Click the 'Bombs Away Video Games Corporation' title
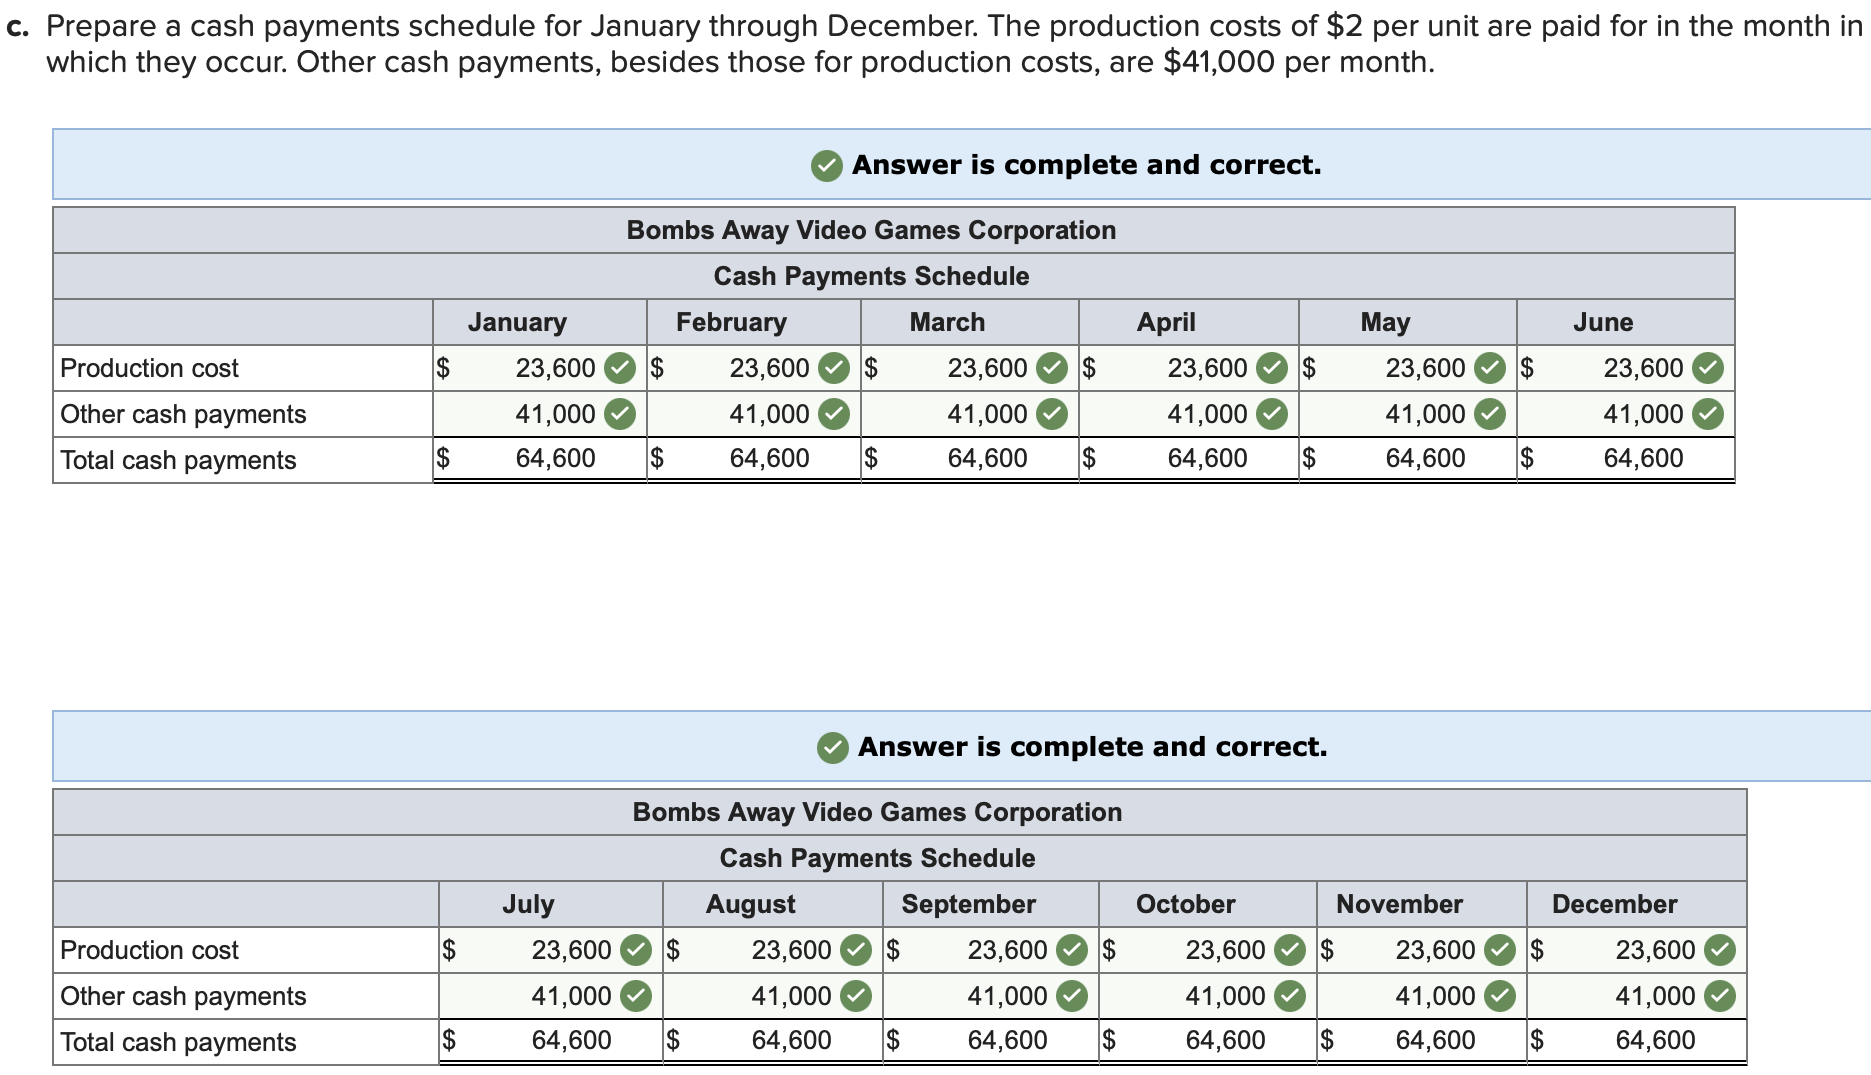1871x1075 pixels. pyautogui.click(x=870, y=229)
